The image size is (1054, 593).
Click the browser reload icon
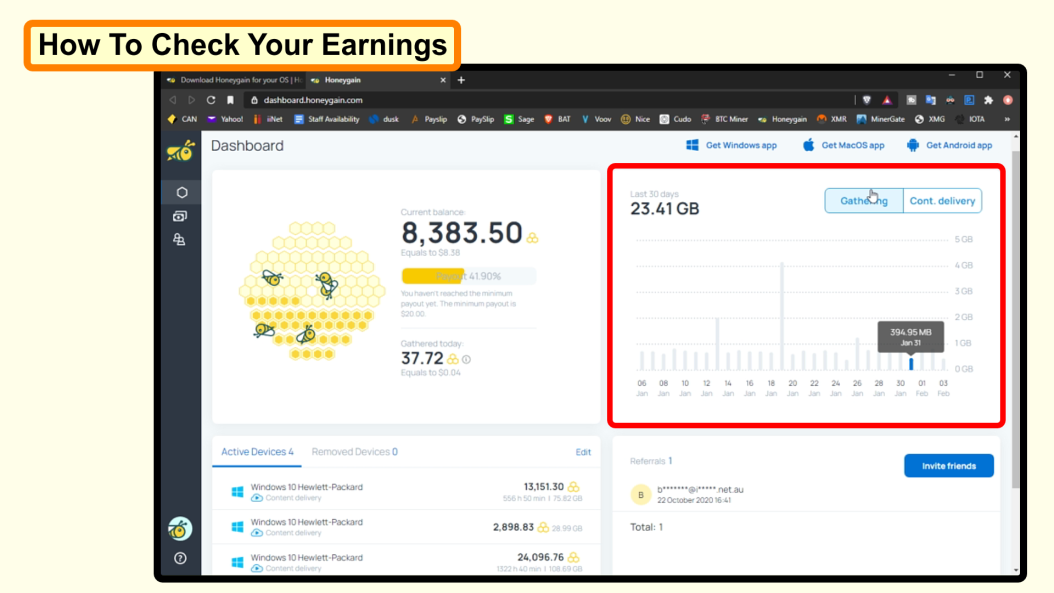(211, 100)
